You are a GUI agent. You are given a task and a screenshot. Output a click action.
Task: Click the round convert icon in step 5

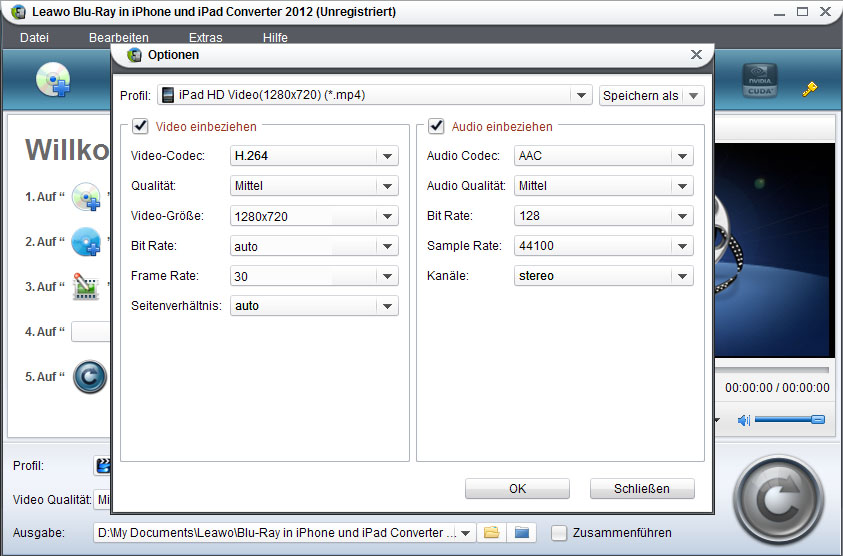tap(90, 377)
